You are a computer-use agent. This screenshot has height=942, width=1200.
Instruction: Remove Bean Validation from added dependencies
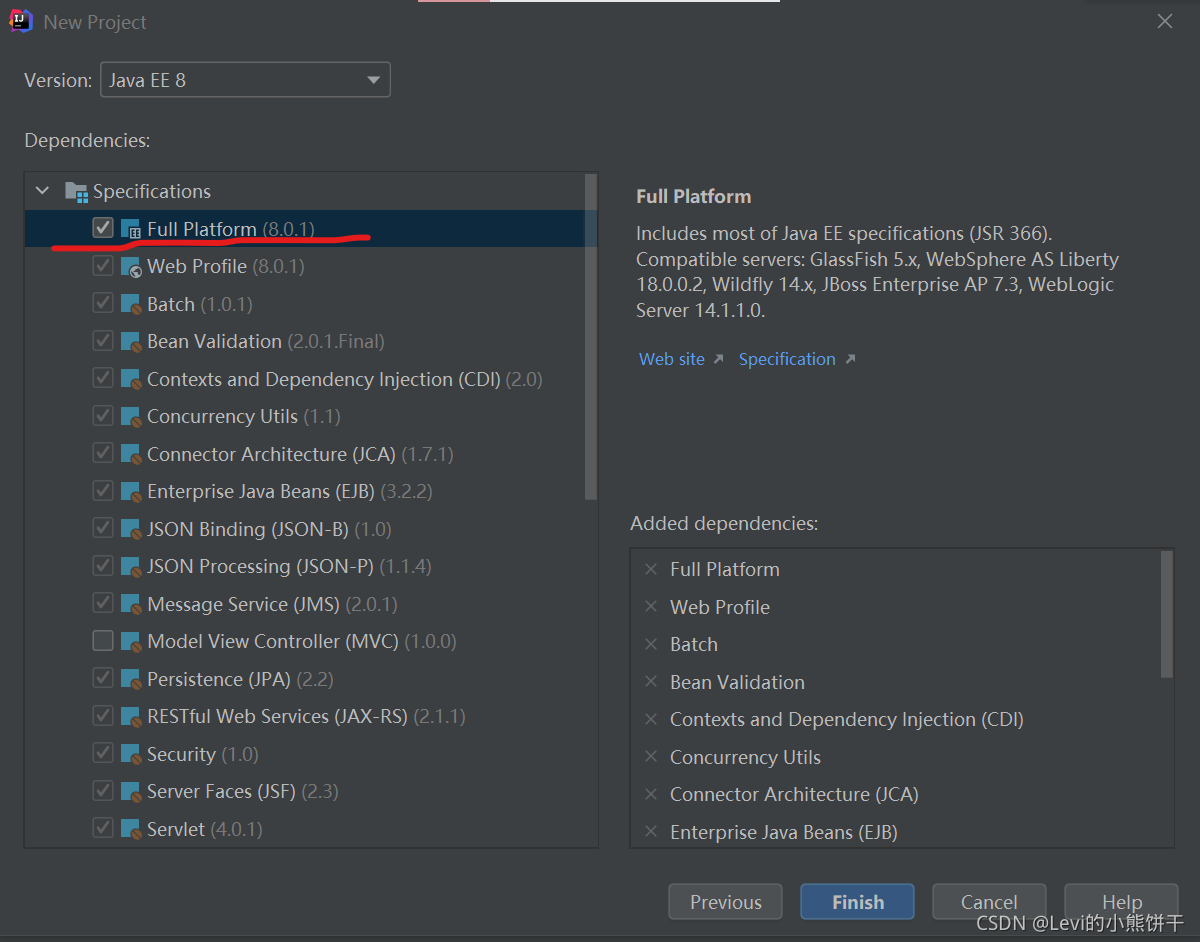tap(651, 682)
